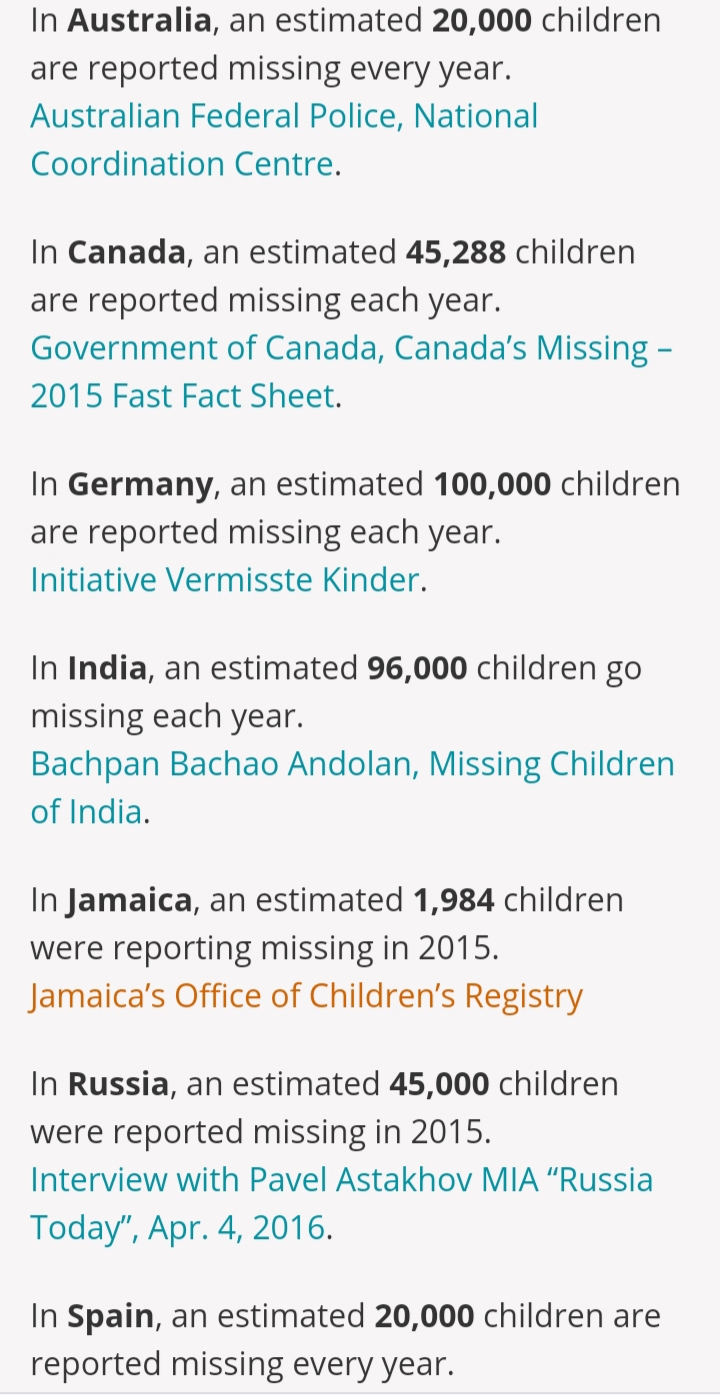720x1396 pixels.
Task: Click the bold word Australia
Action: (139, 20)
